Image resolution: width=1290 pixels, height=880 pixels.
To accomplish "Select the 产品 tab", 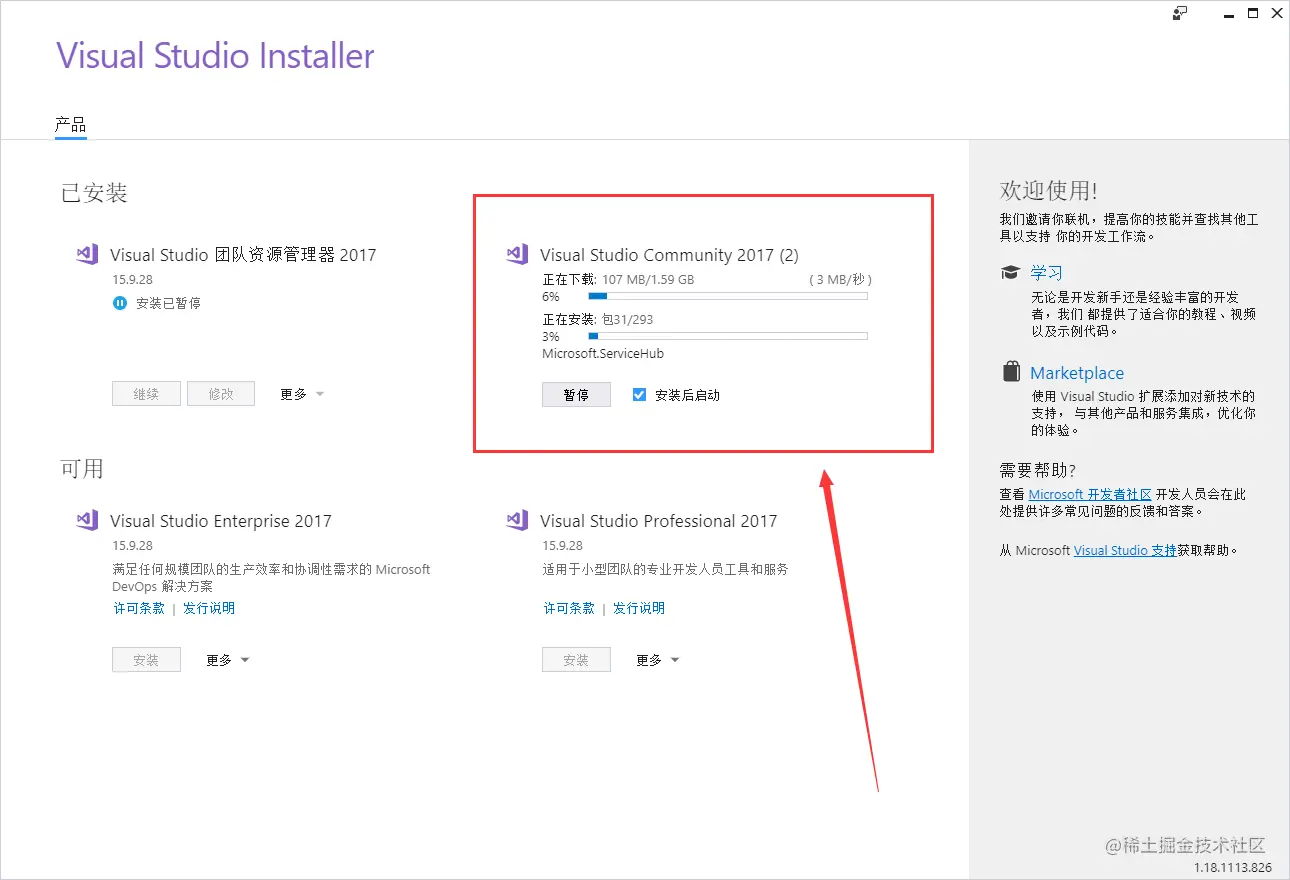I will pyautogui.click(x=70, y=124).
